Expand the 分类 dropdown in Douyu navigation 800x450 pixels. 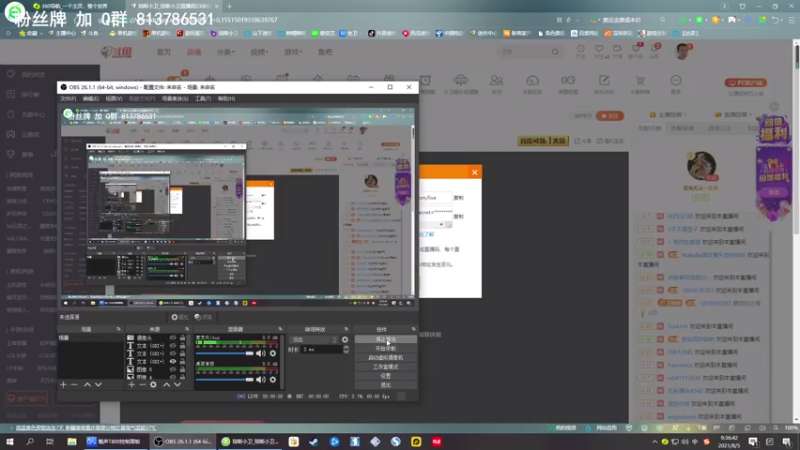coord(226,52)
